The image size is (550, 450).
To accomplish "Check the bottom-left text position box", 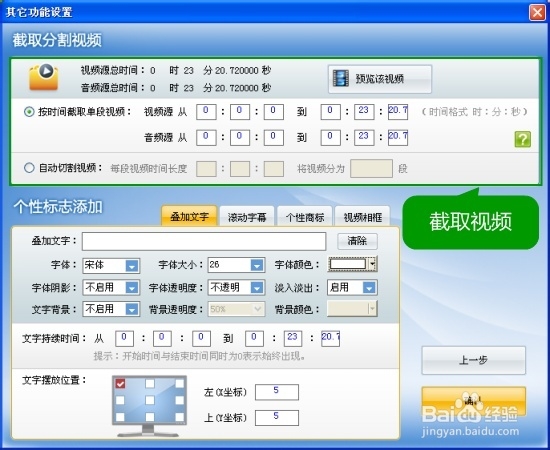I will point(120,417).
